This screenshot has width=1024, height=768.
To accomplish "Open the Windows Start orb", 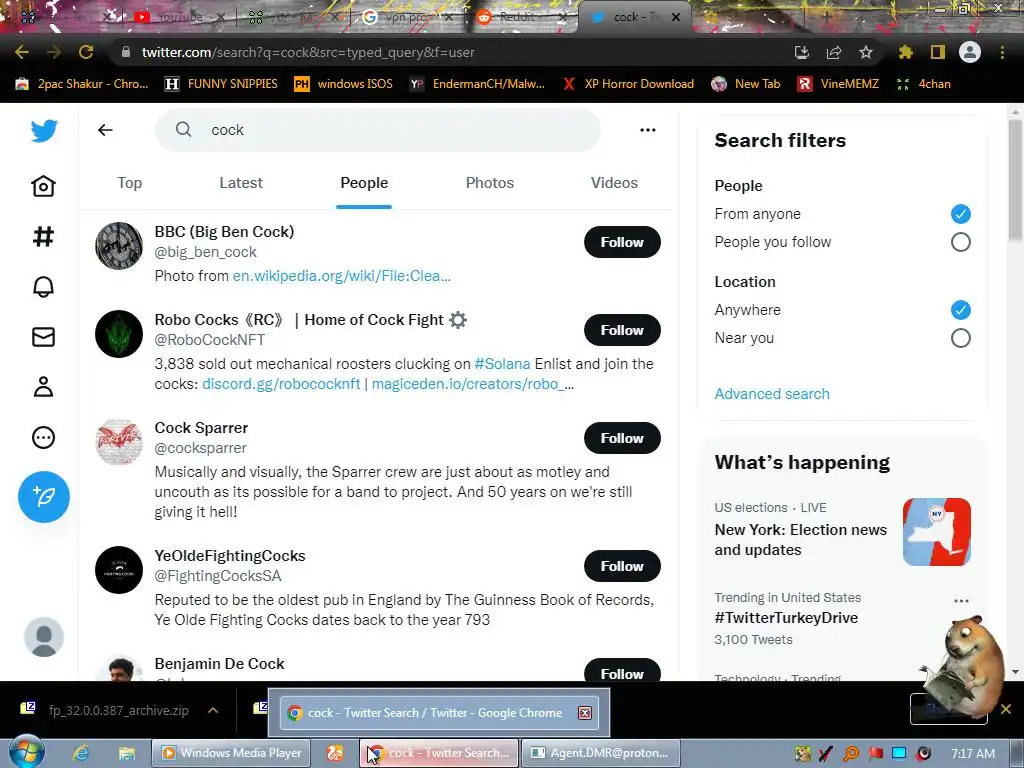I will click(27, 752).
